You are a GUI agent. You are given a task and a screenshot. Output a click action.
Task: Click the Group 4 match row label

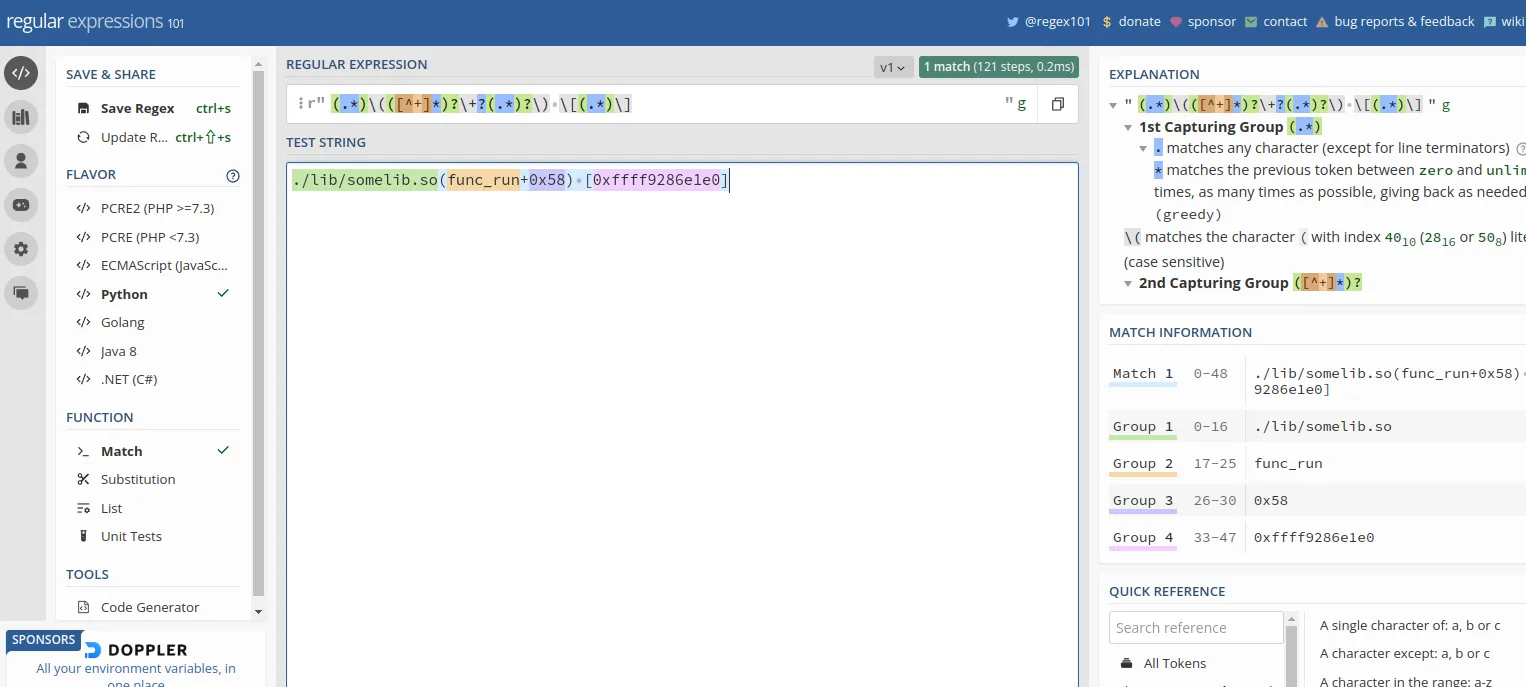[x=1143, y=538]
